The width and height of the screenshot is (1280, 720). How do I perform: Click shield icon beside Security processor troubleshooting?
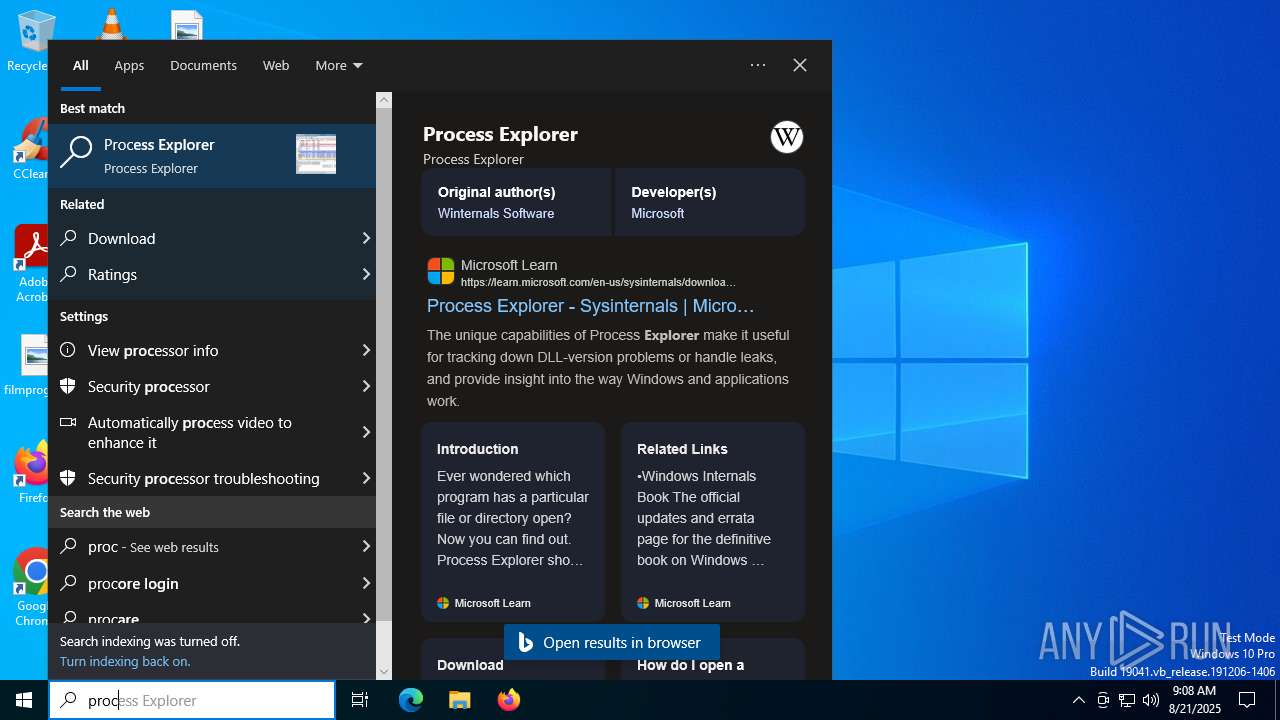coord(68,478)
